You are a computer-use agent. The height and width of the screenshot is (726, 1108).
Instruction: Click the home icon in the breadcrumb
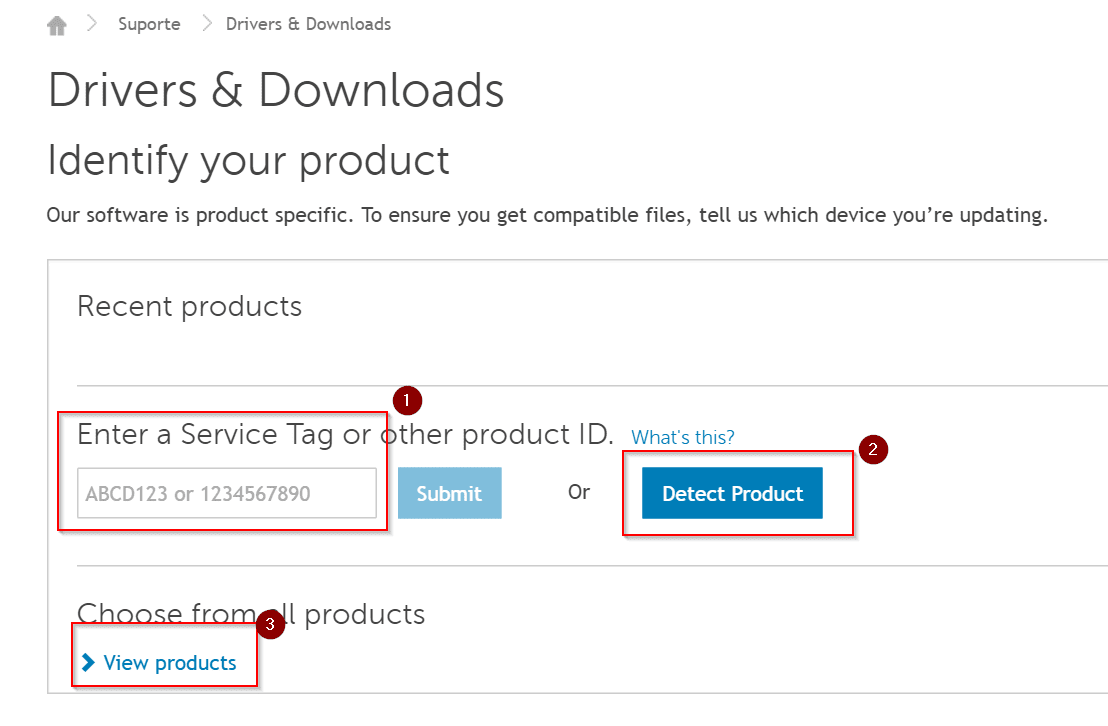pos(56,23)
